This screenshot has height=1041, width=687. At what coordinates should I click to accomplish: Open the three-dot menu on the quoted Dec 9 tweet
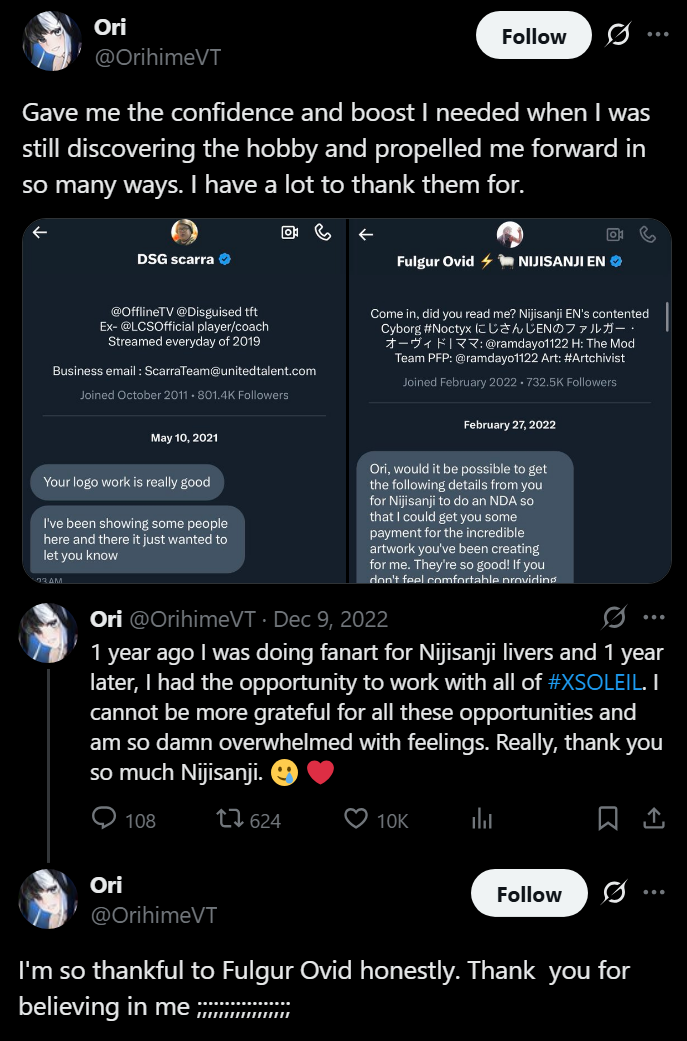653,617
